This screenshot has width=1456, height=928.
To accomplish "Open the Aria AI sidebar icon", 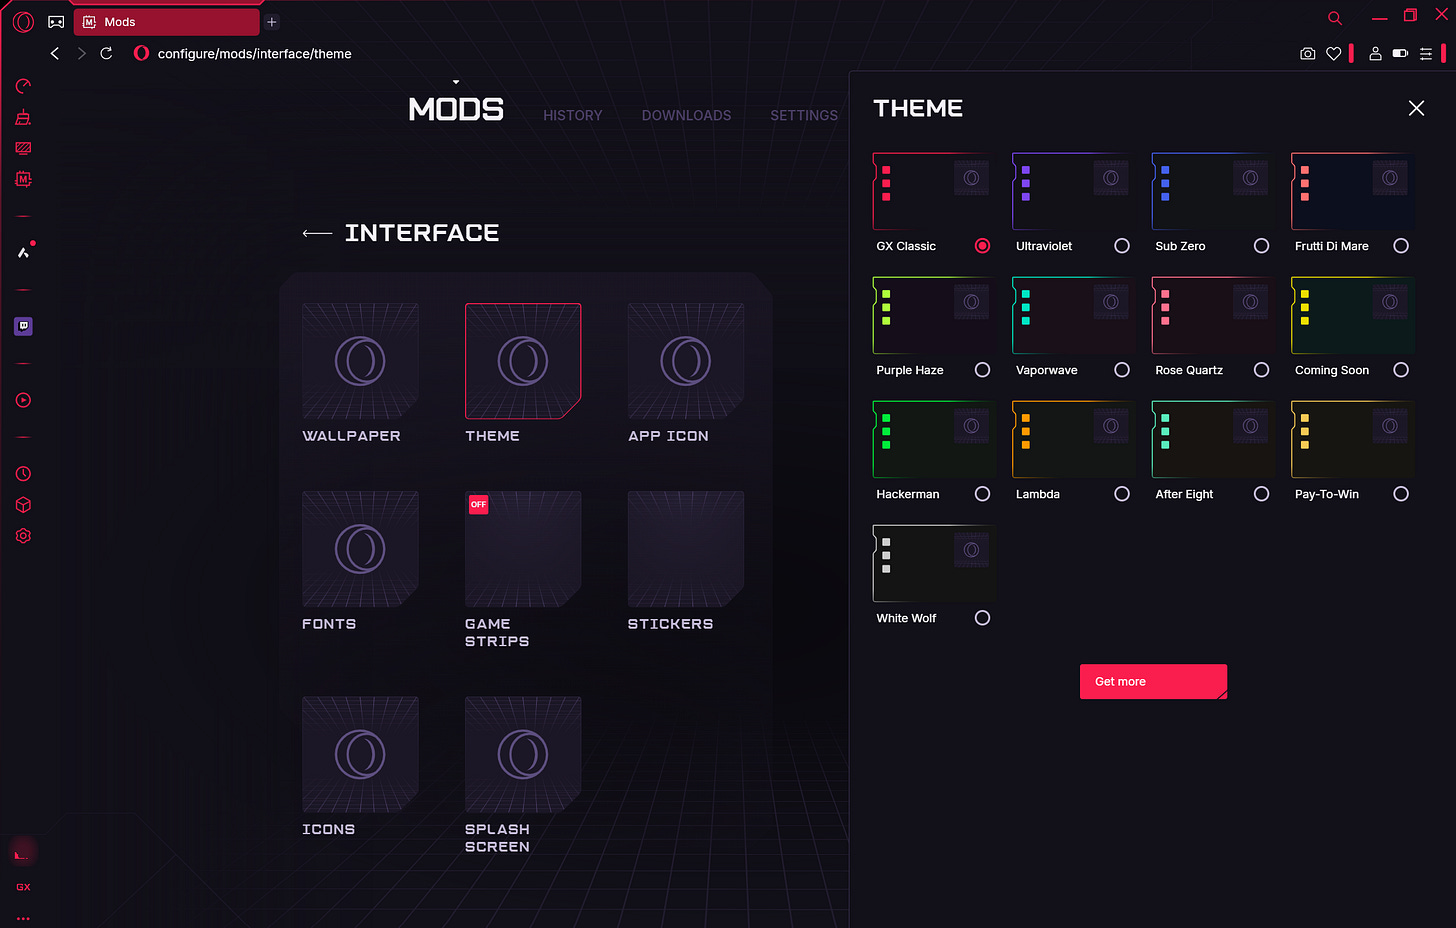I will [x=23, y=252].
